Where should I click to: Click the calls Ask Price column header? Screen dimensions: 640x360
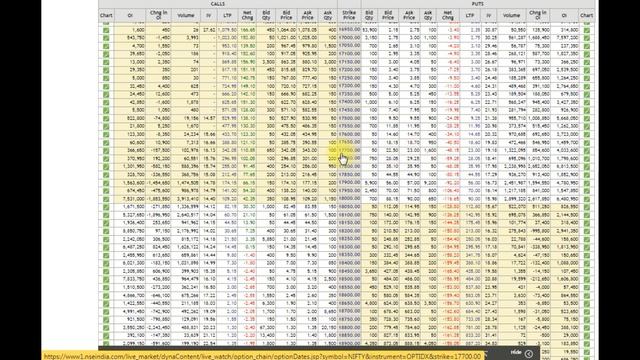tap(307, 16)
